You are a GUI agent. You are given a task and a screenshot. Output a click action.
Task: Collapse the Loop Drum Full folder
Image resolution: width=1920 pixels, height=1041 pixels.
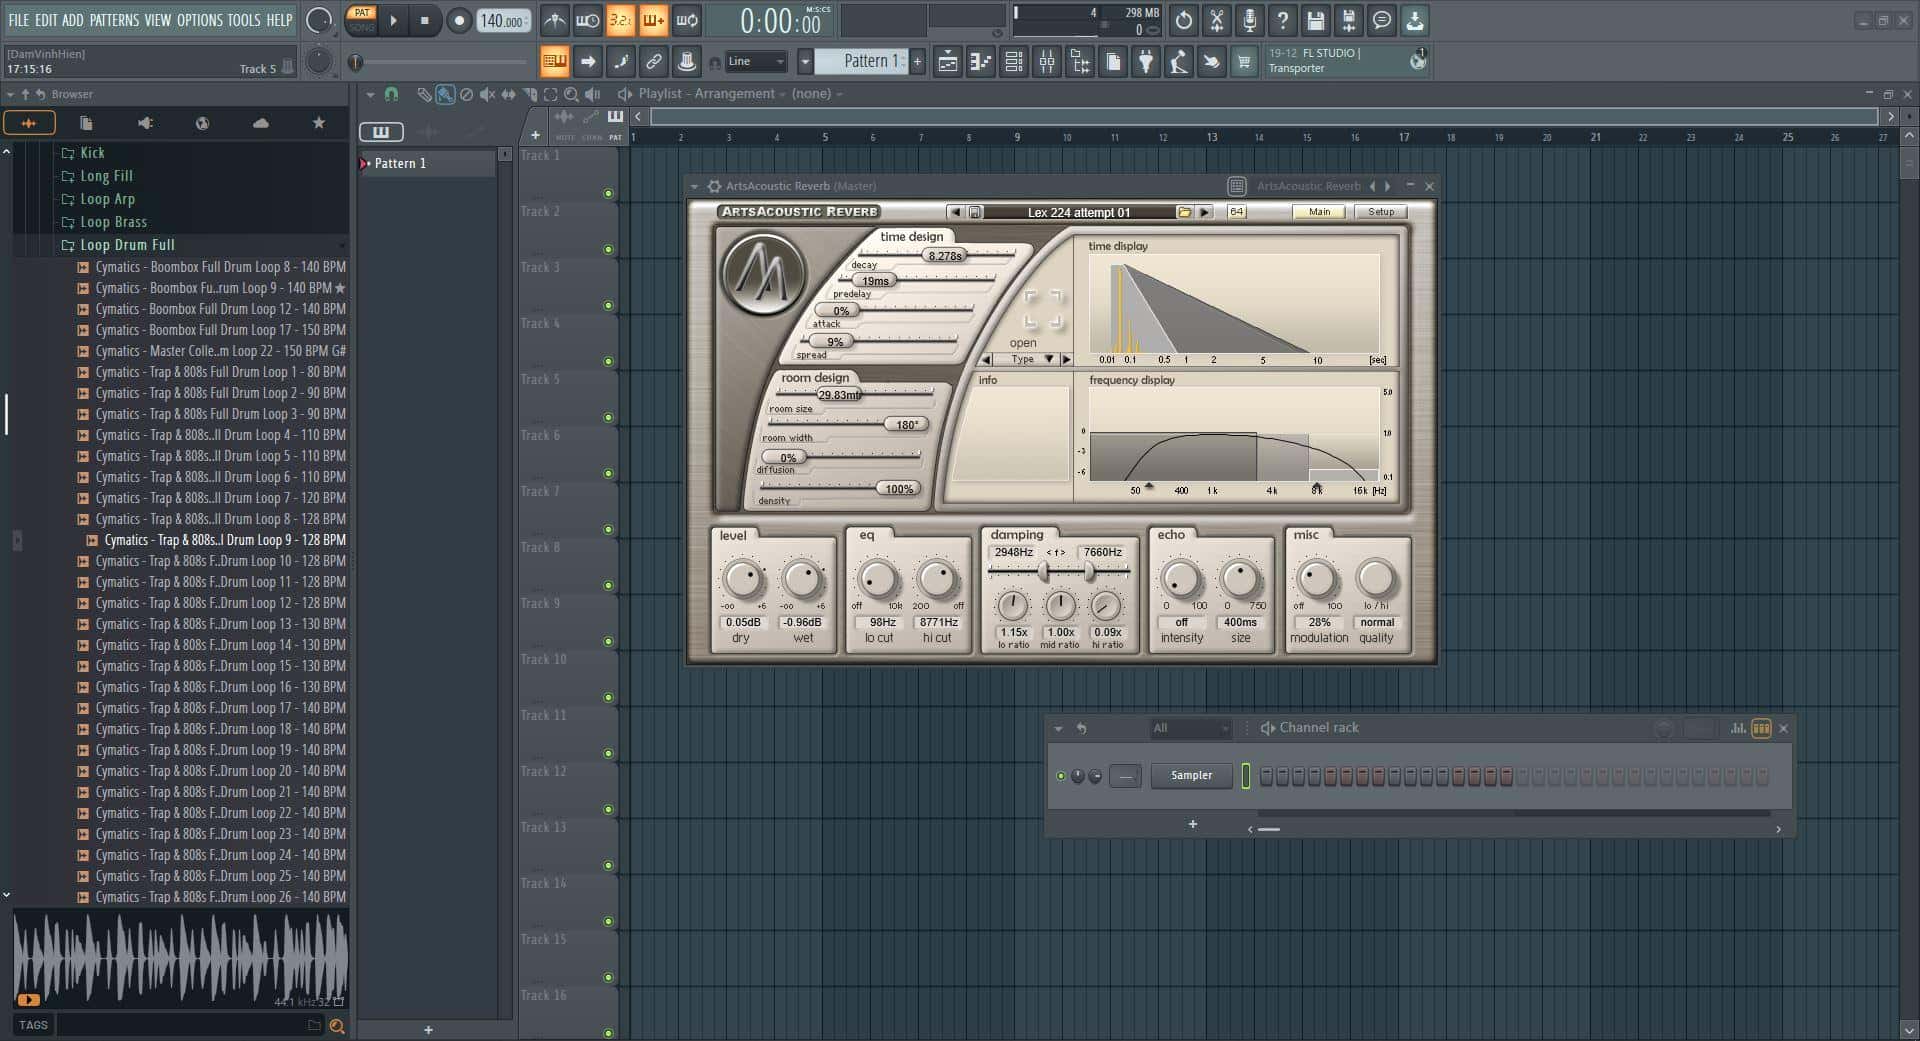[127, 245]
